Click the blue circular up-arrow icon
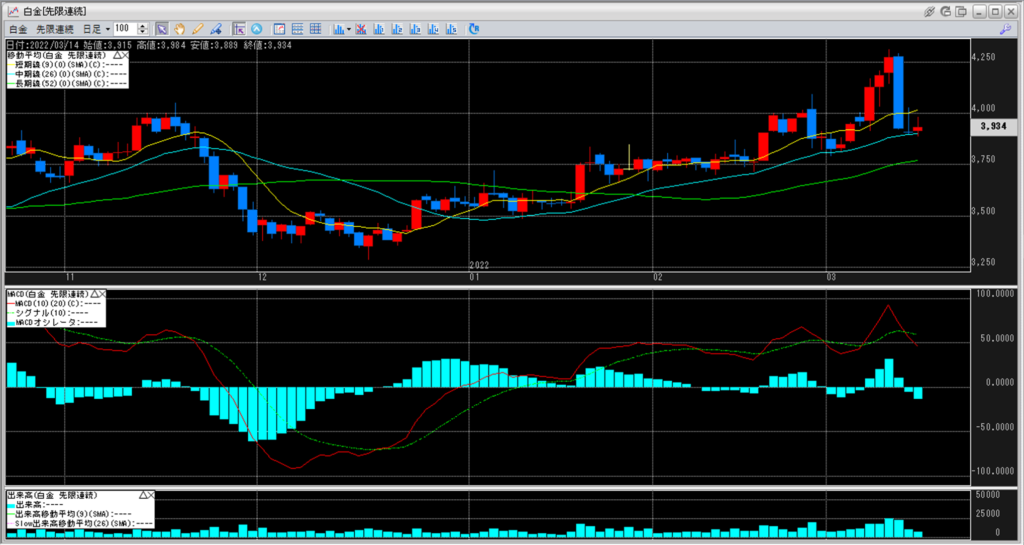 click(257, 29)
